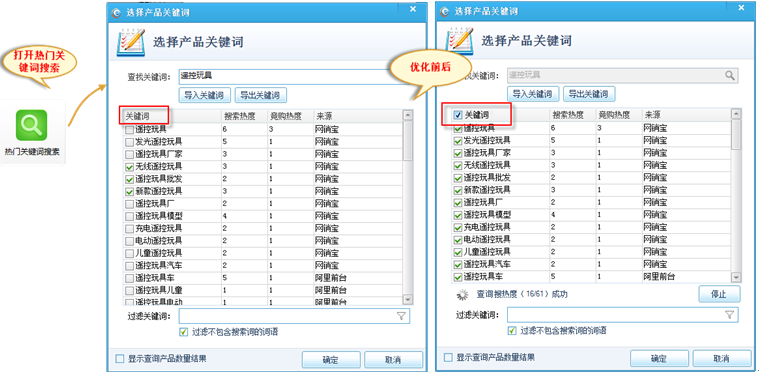Toggle 过滤不包含搜索词的词语 in left window
Viewport: 759px width, 372px height.
click(x=183, y=332)
